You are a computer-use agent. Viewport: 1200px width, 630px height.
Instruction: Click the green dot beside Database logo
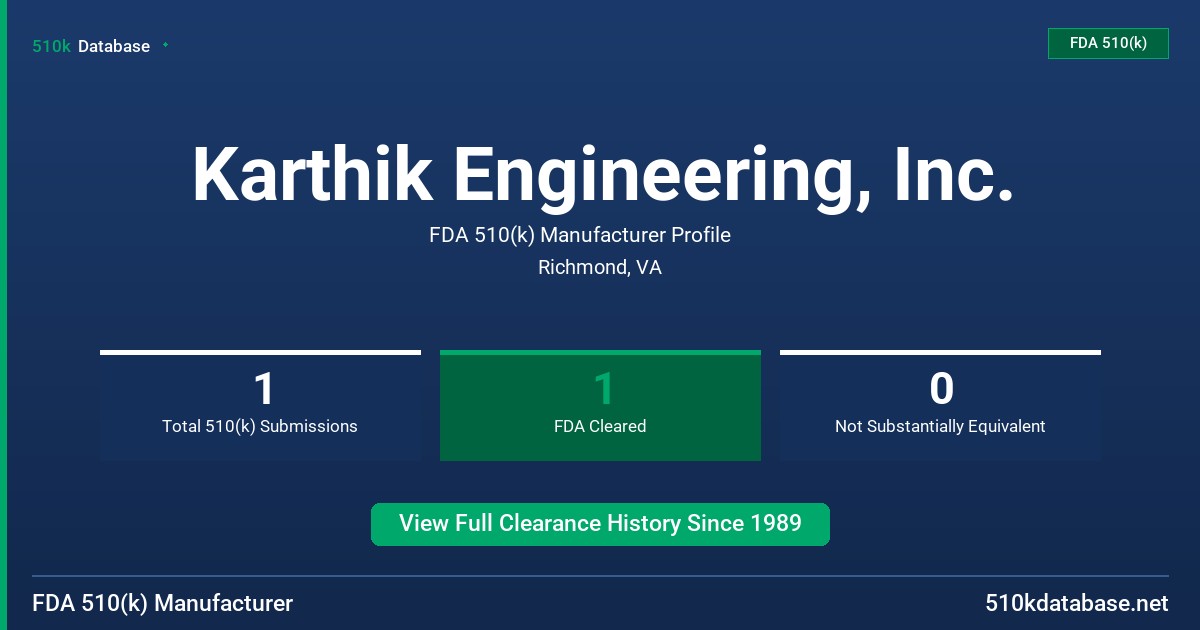click(x=165, y=45)
